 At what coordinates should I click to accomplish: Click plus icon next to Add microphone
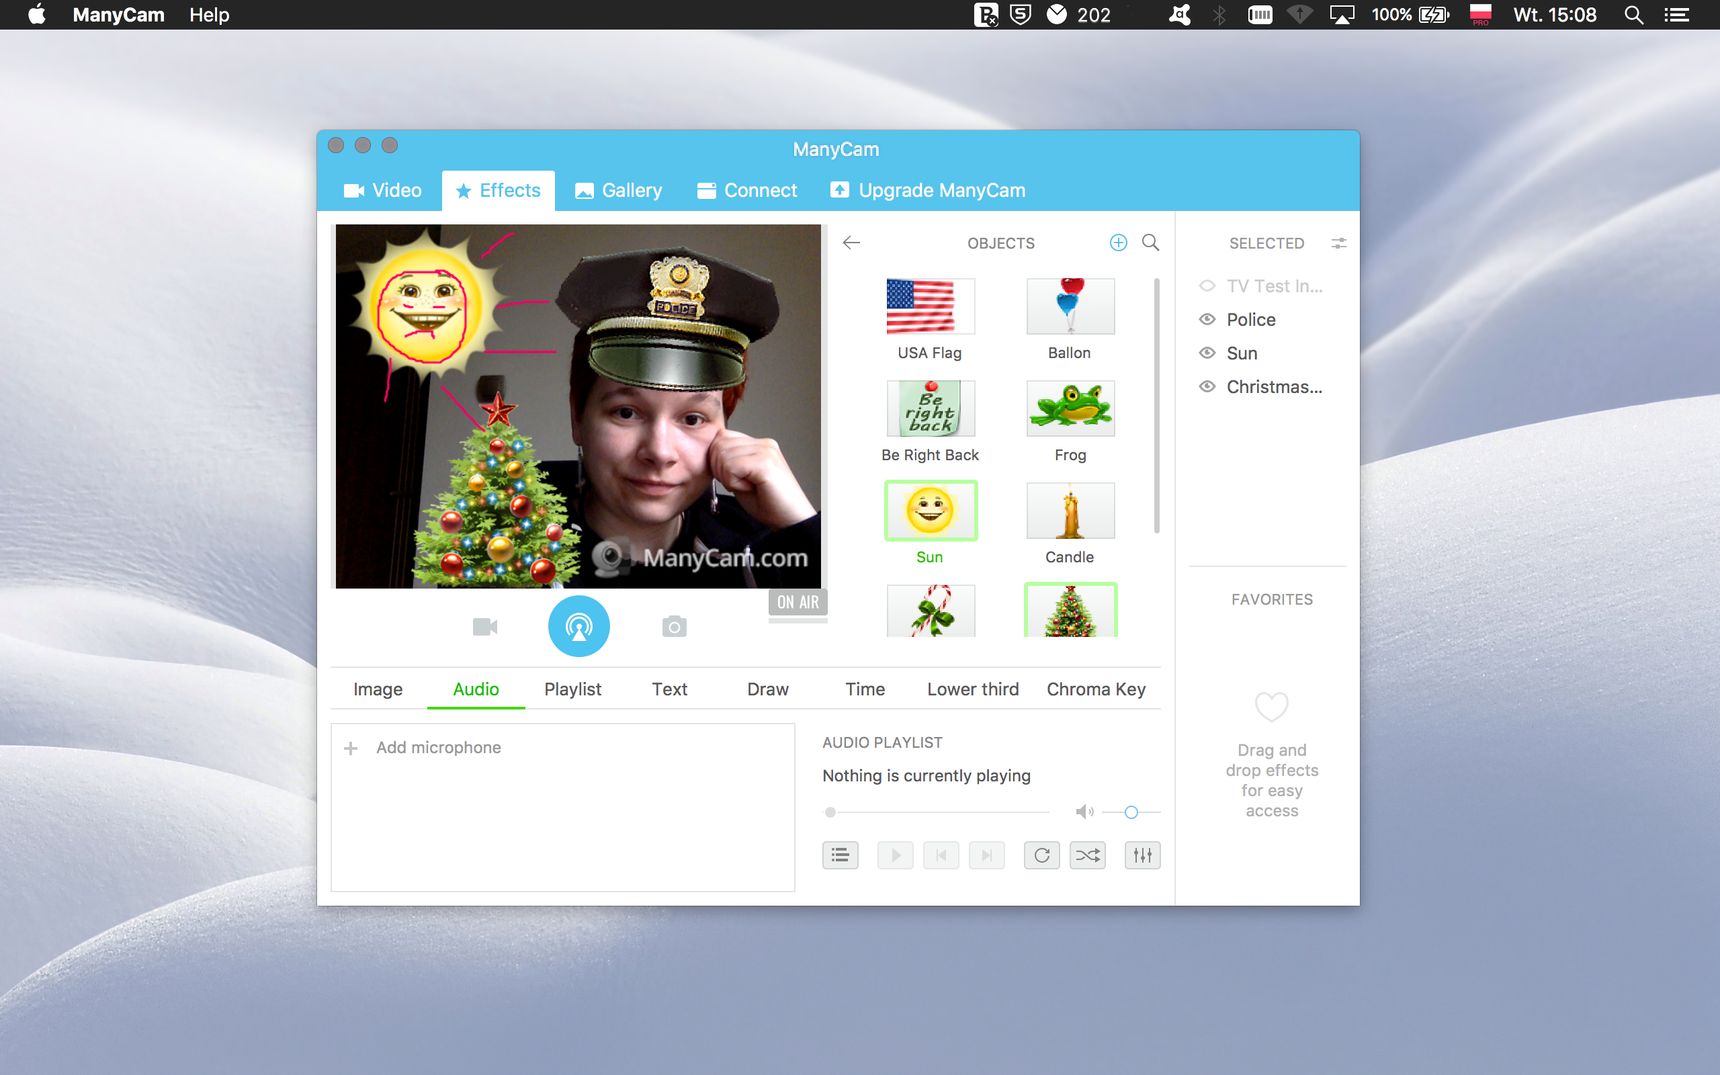pyautogui.click(x=351, y=748)
